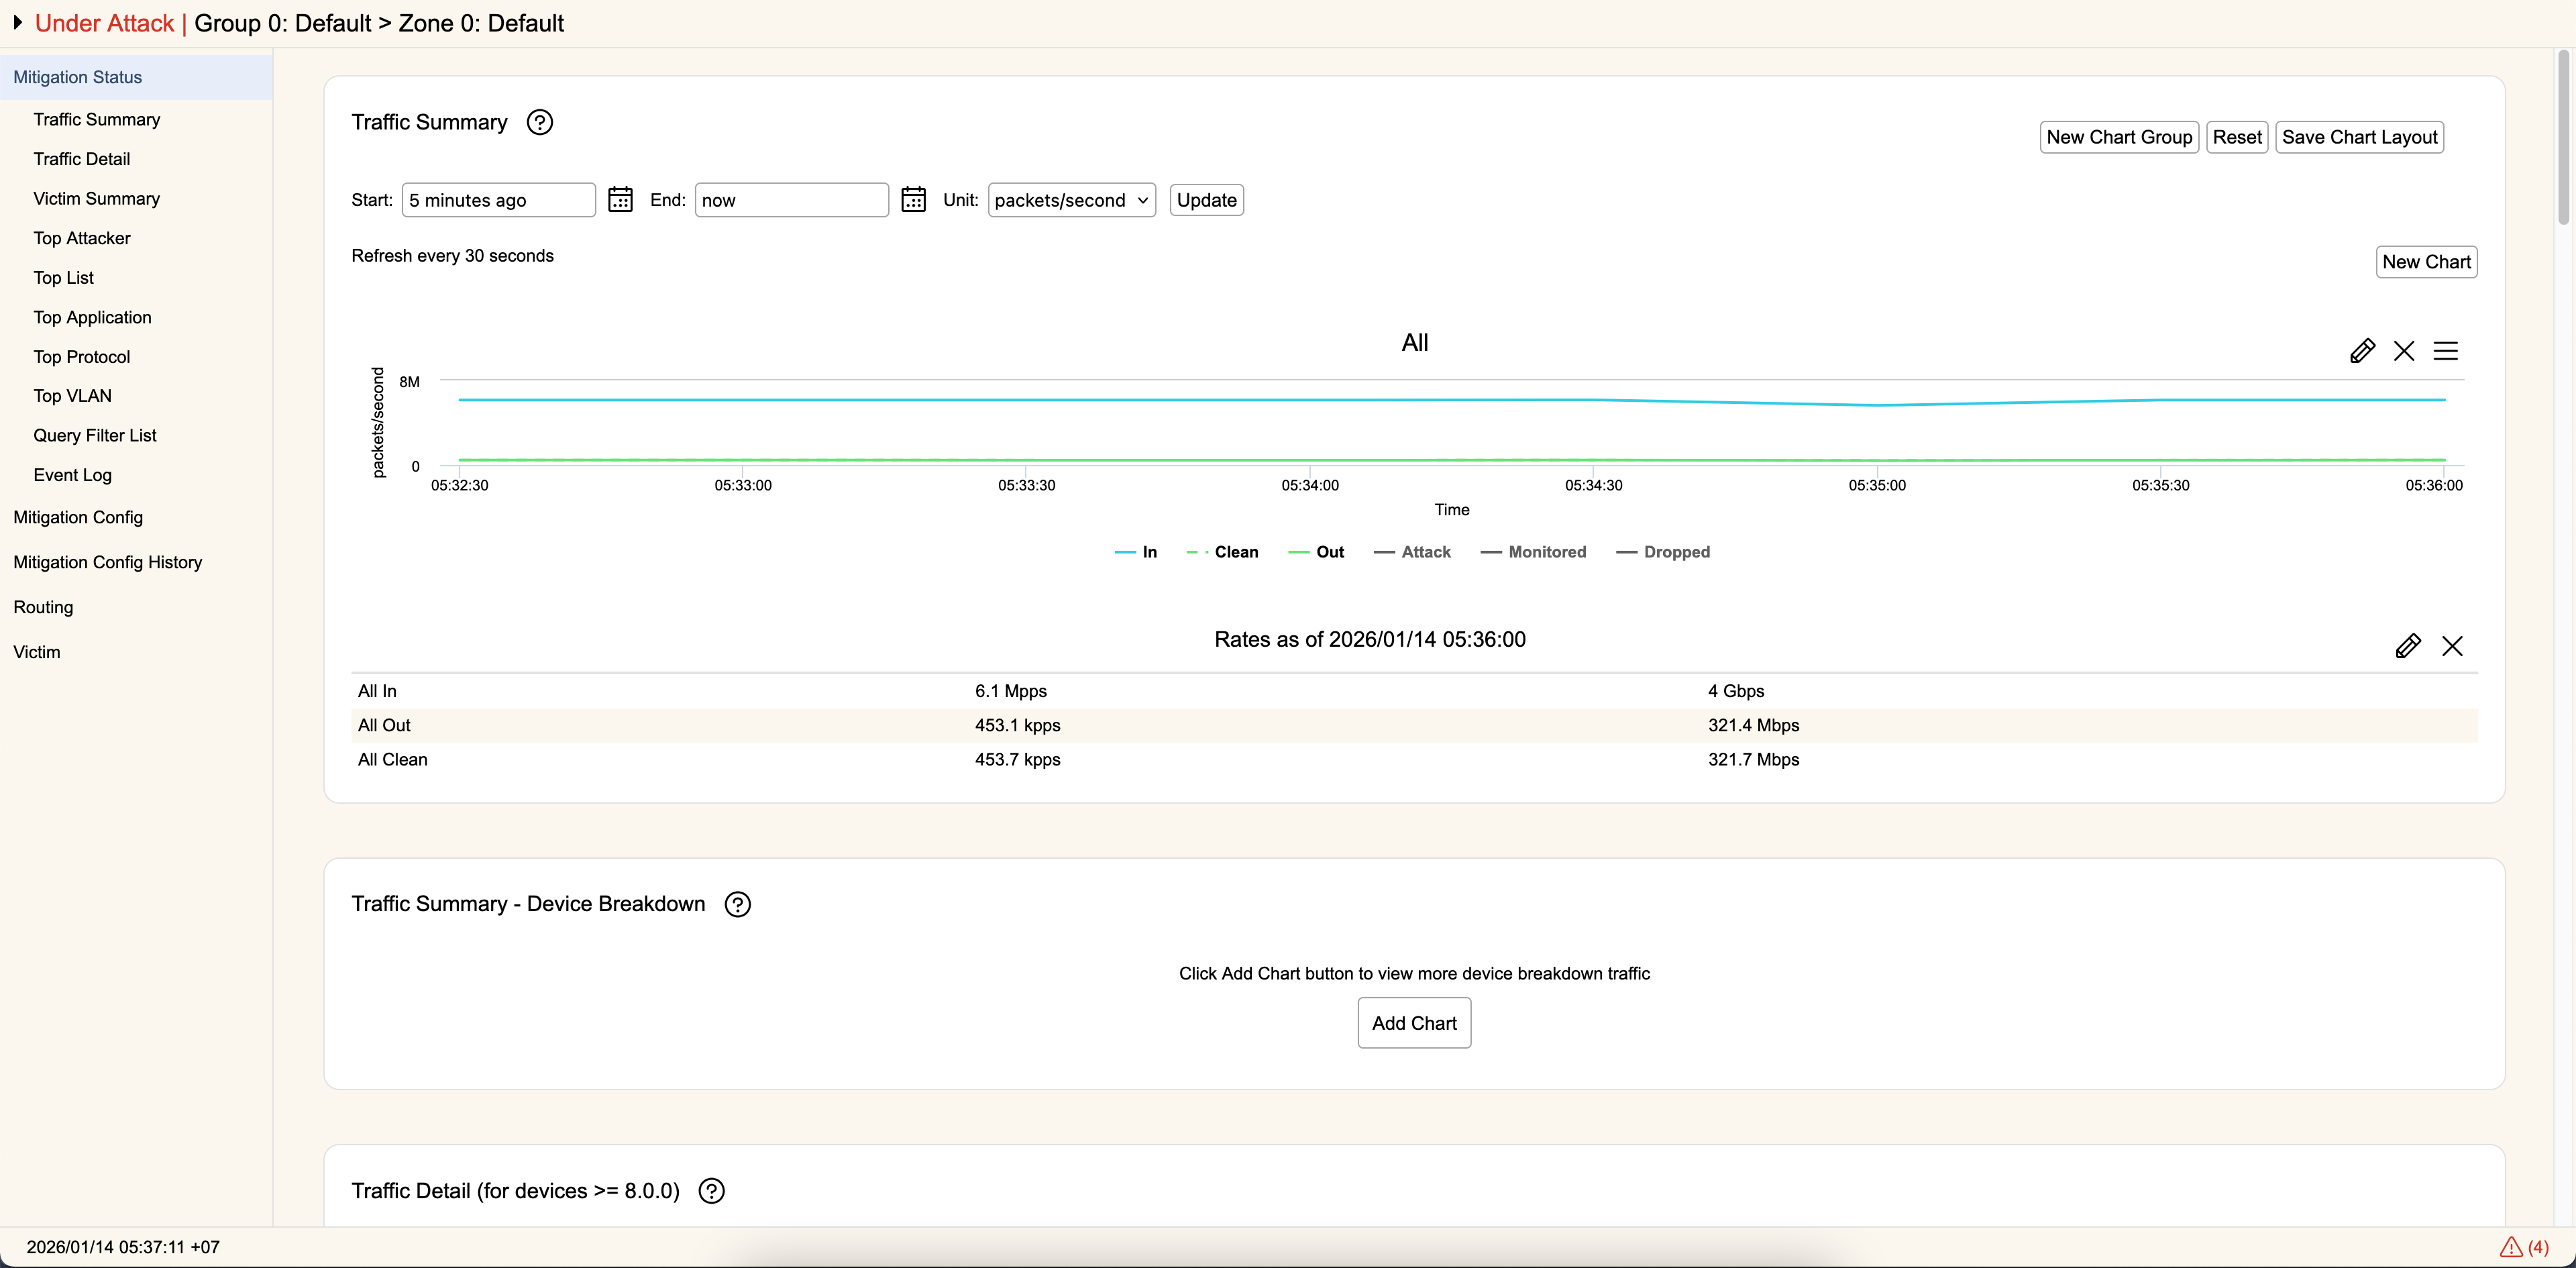2576x1268 pixels.
Task: Edit the All chart with pencil icon
Action: click(2362, 351)
